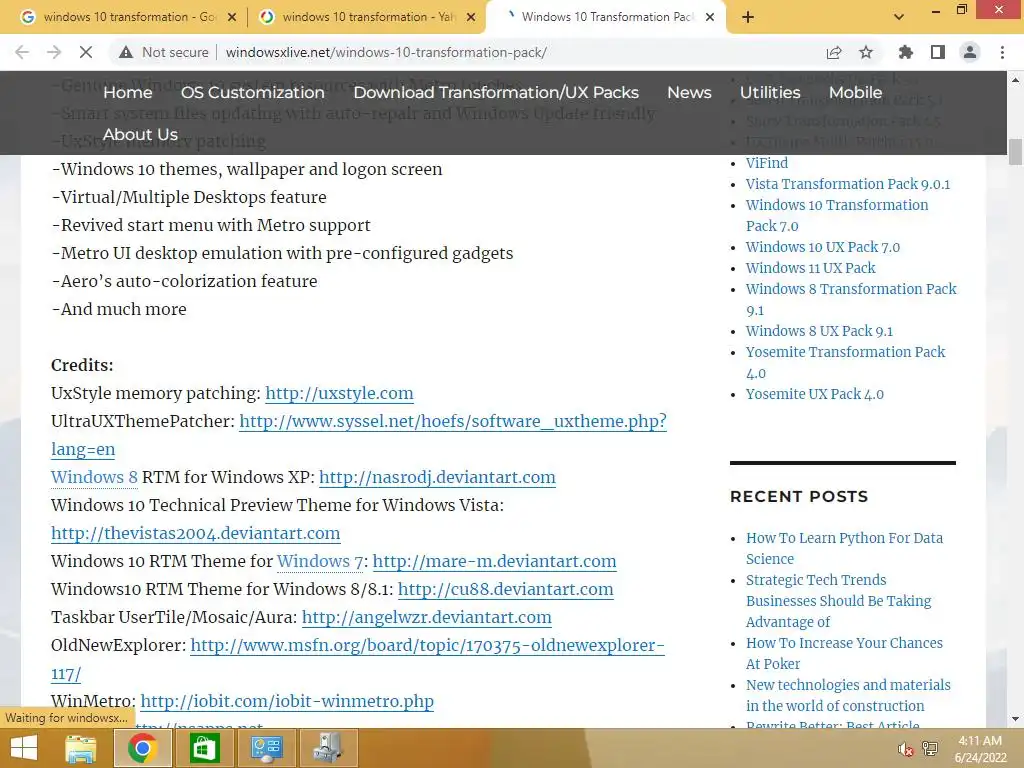Follow the uxstyle.com link

pos(339,393)
